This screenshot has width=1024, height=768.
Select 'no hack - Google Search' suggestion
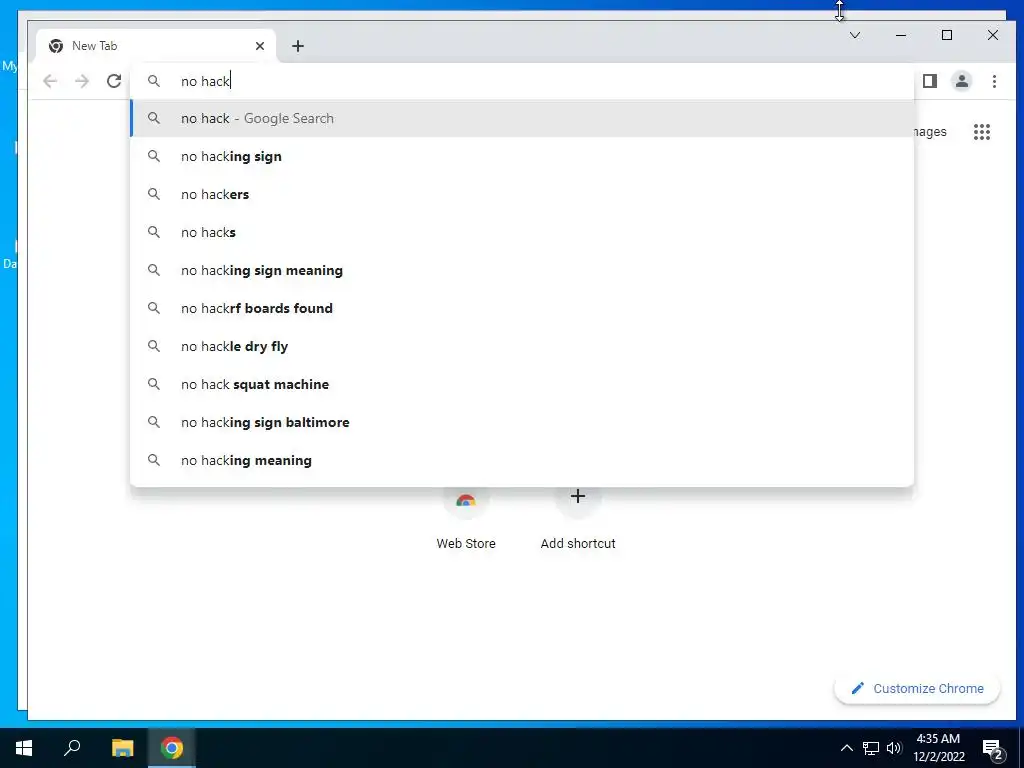pos(522,118)
